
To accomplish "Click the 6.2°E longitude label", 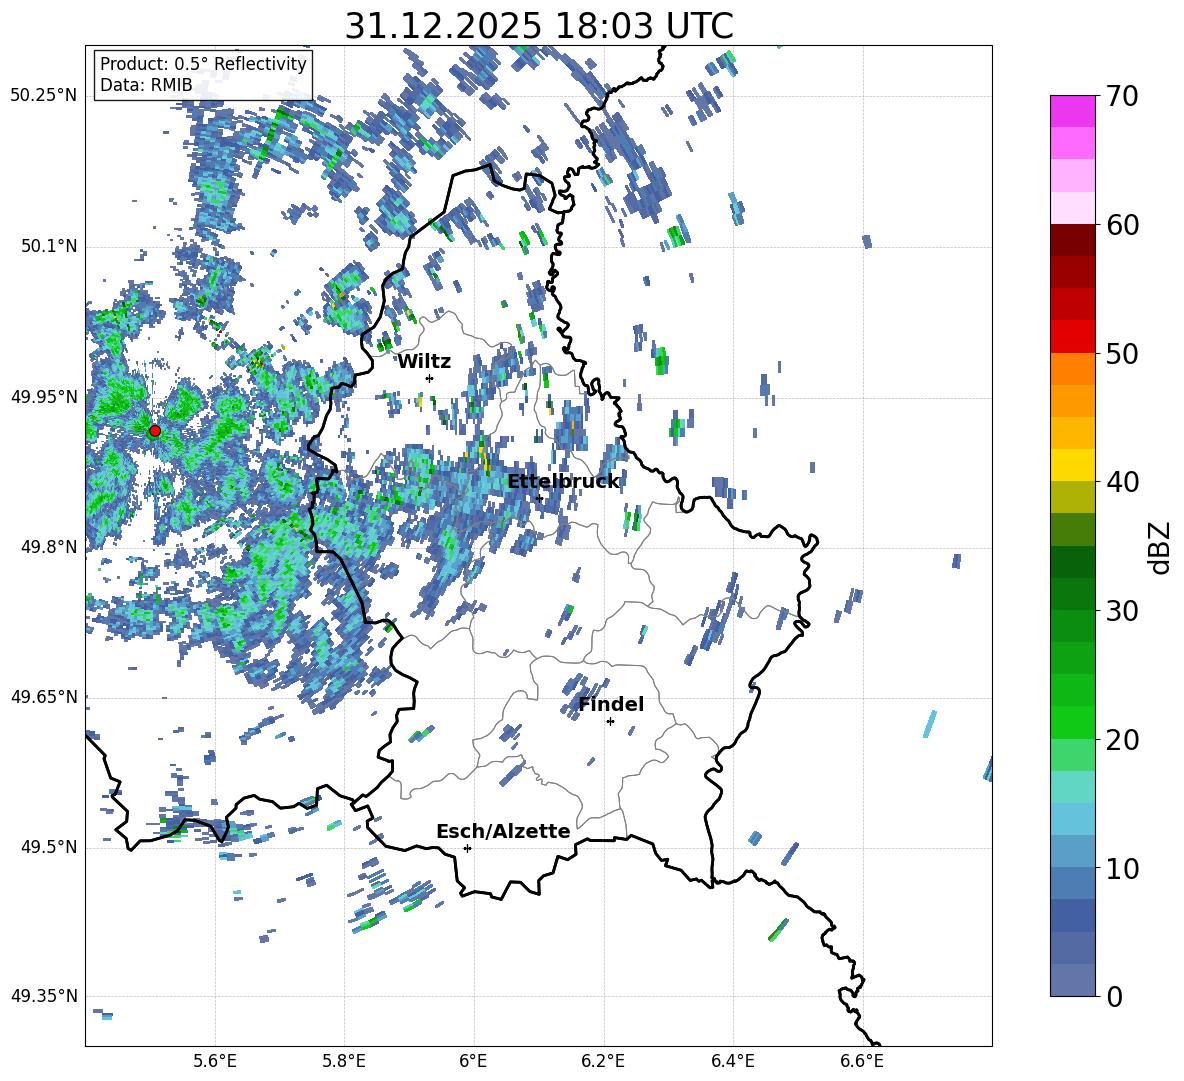I will (603, 1061).
